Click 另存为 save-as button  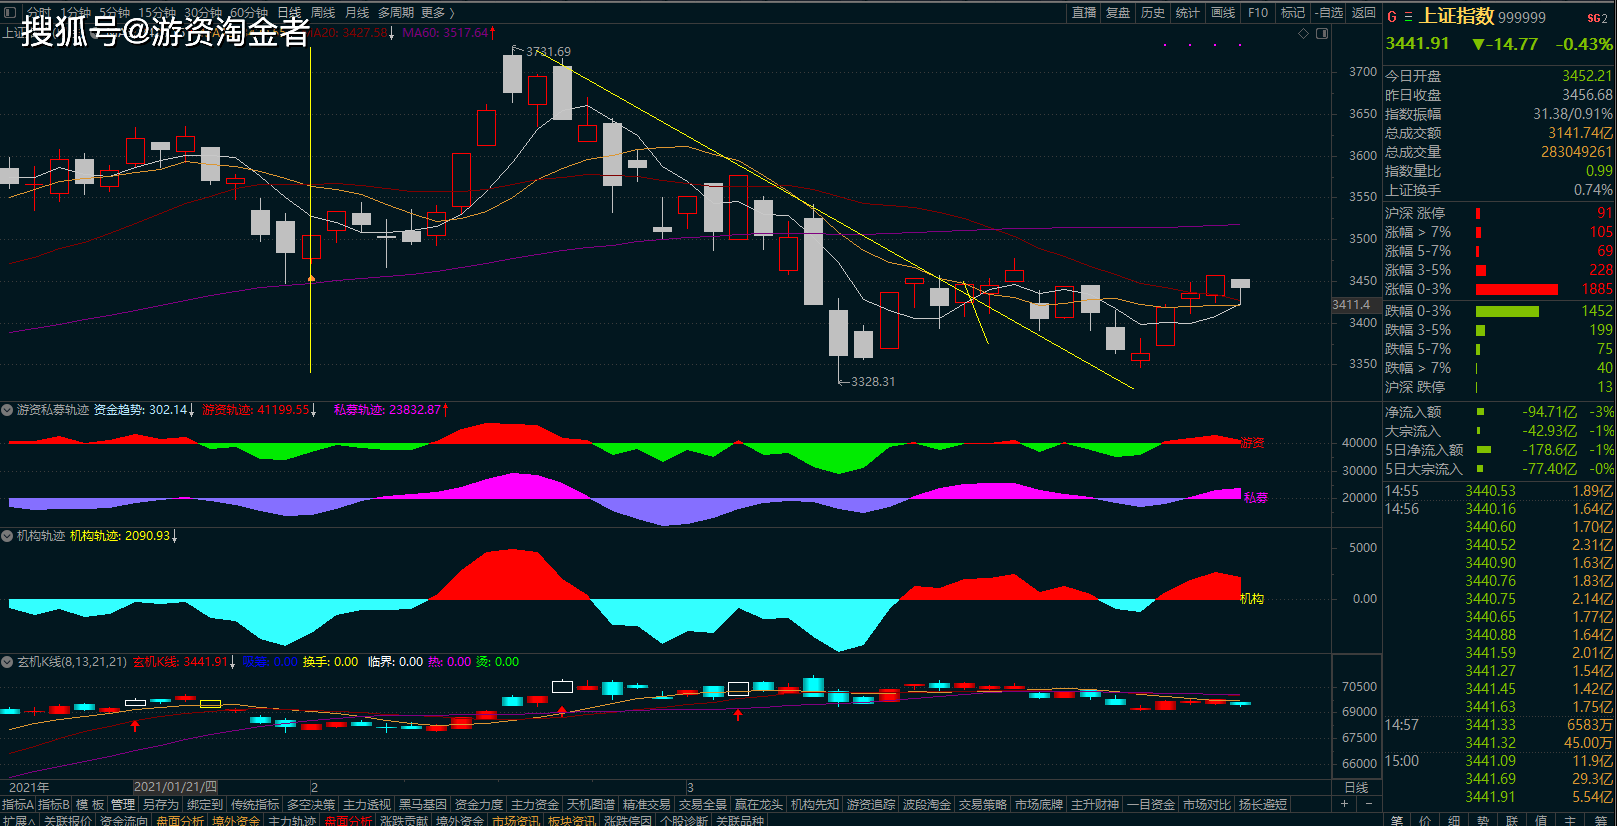(160, 805)
